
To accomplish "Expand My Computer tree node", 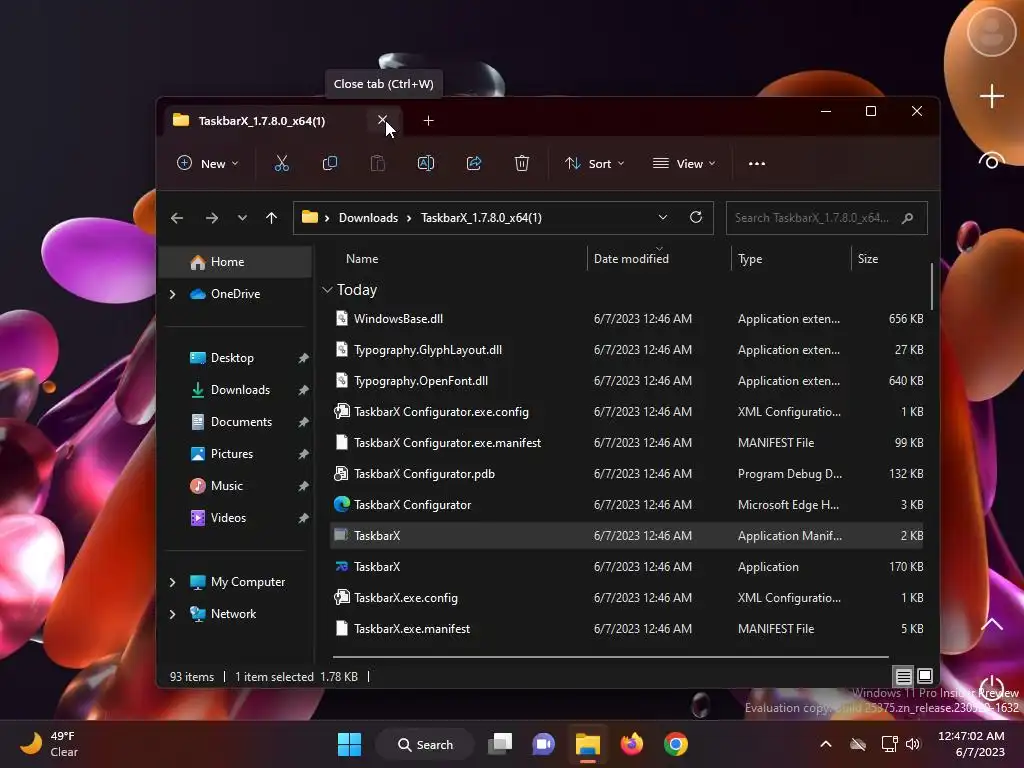I will pyautogui.click(x=172, y=582).
